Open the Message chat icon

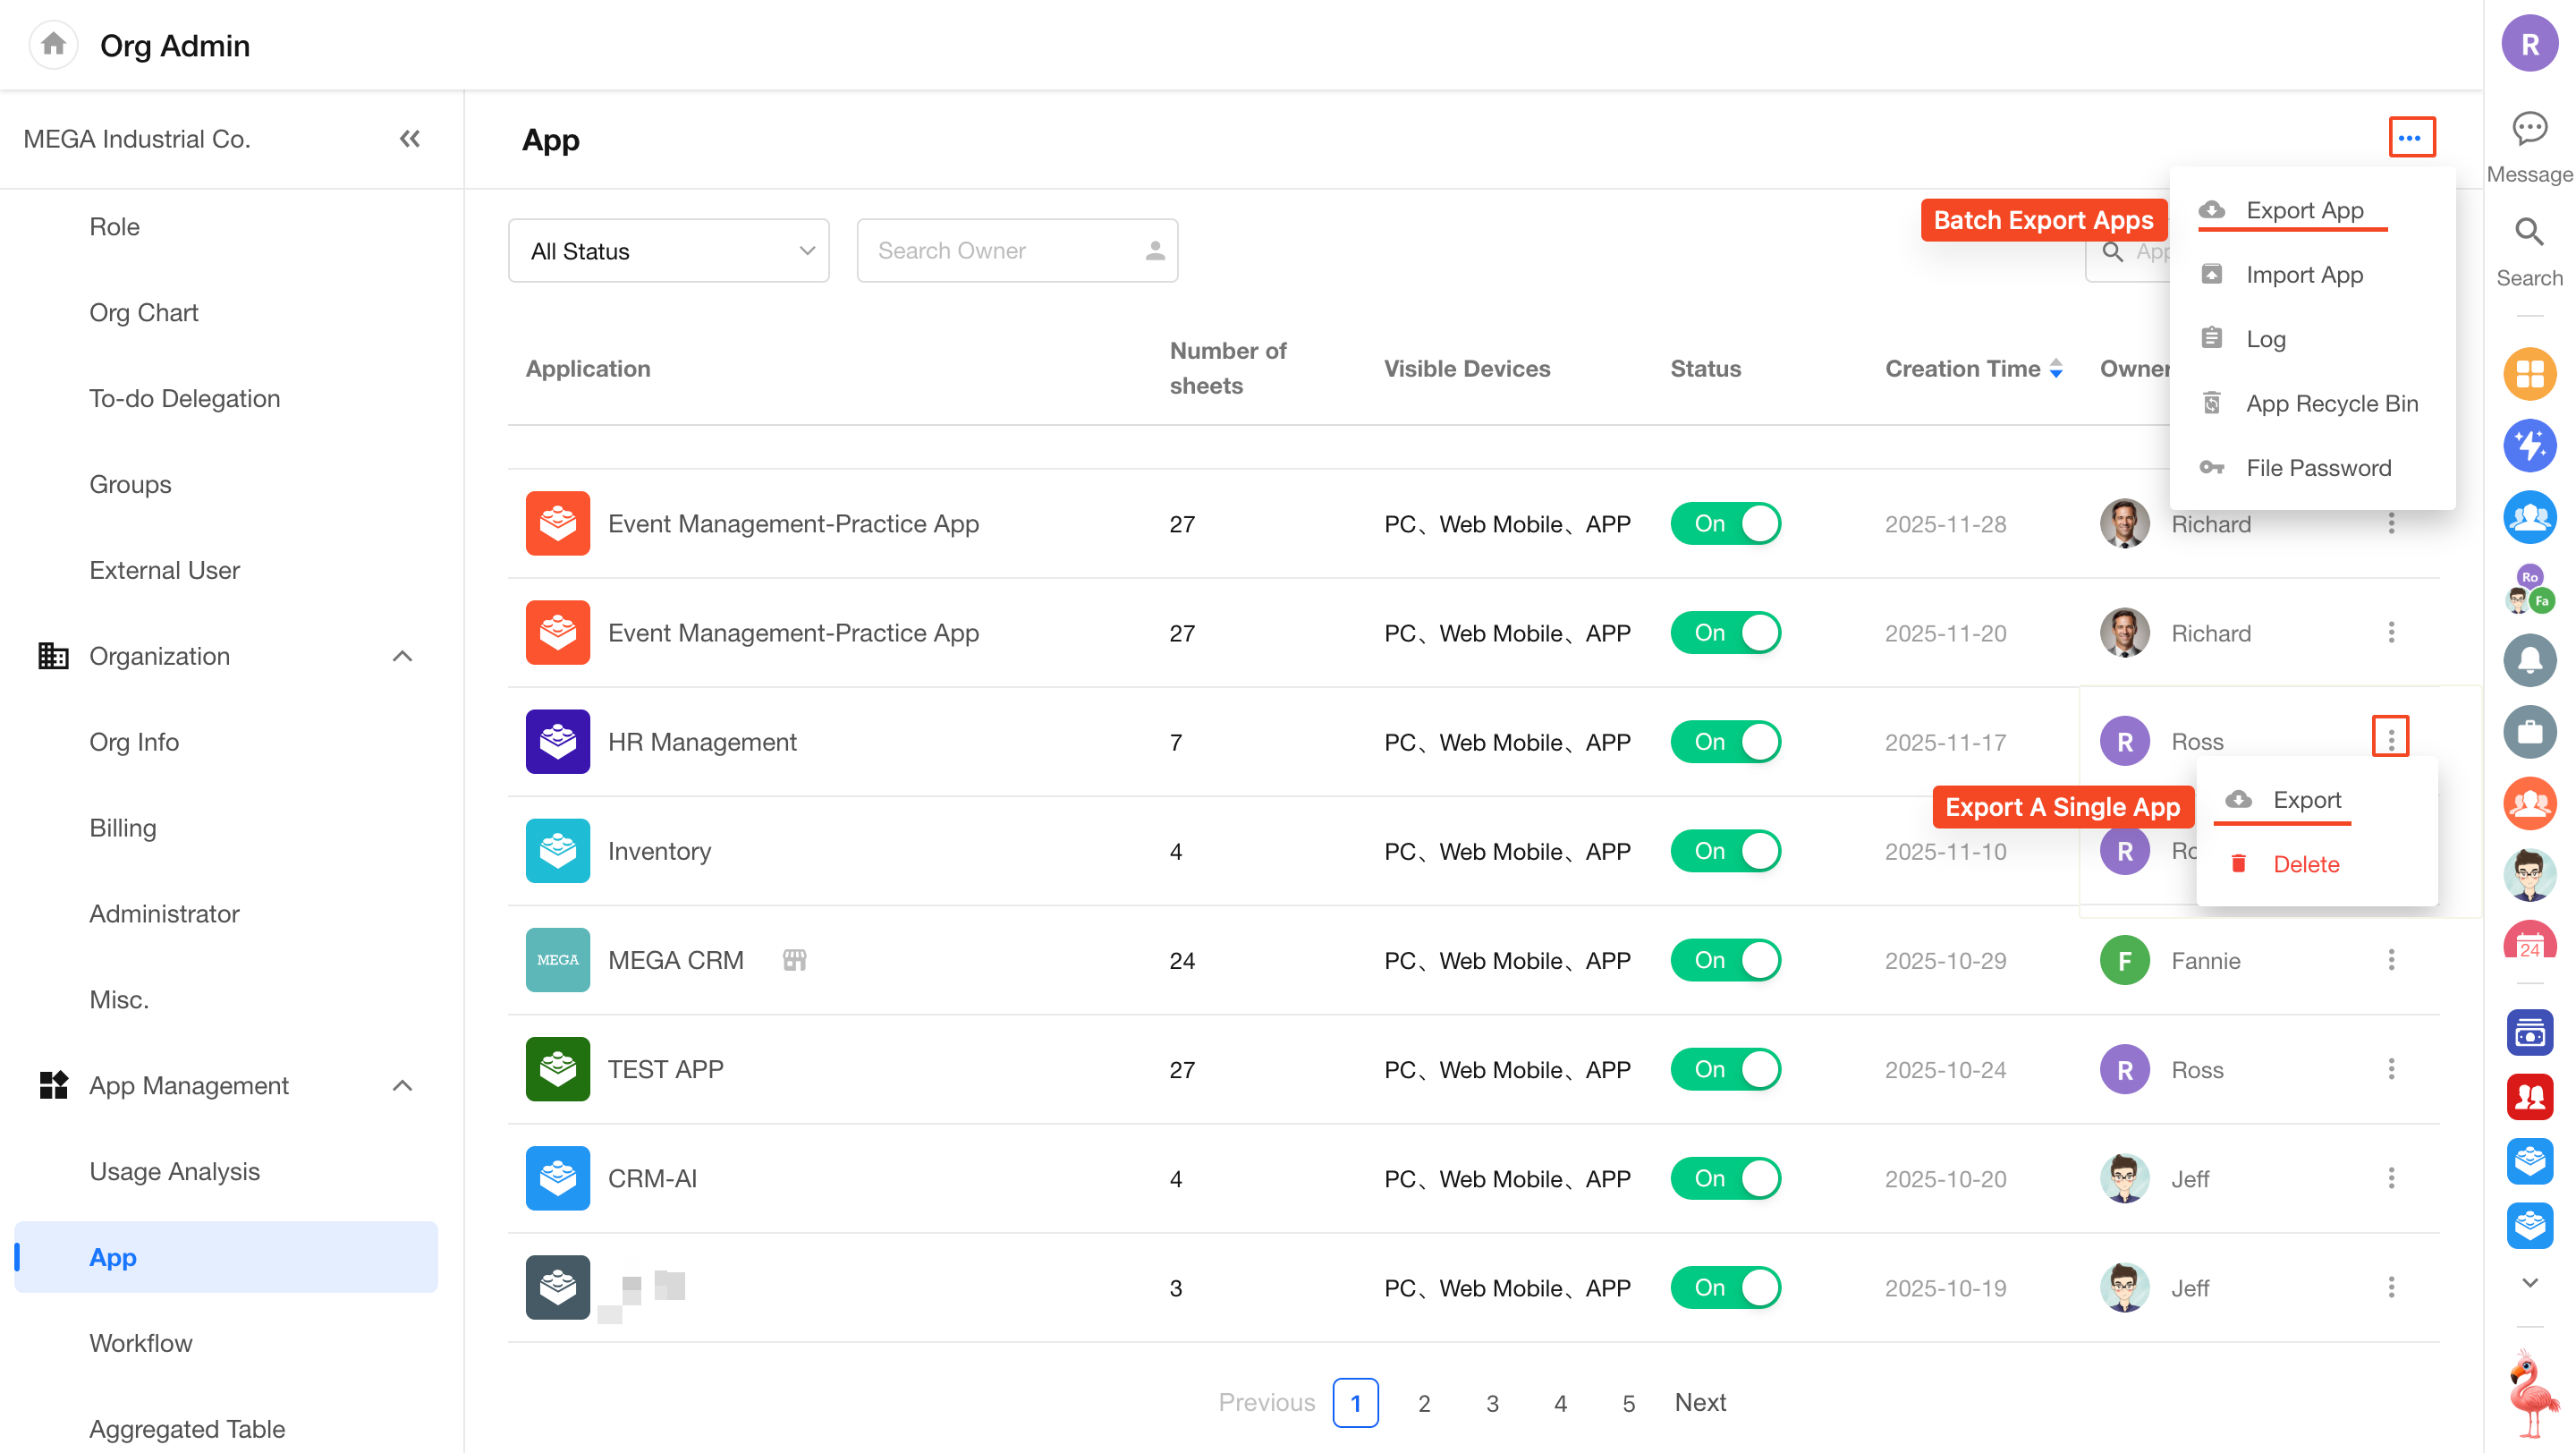pyautogui.click(x=2529, y=129)
